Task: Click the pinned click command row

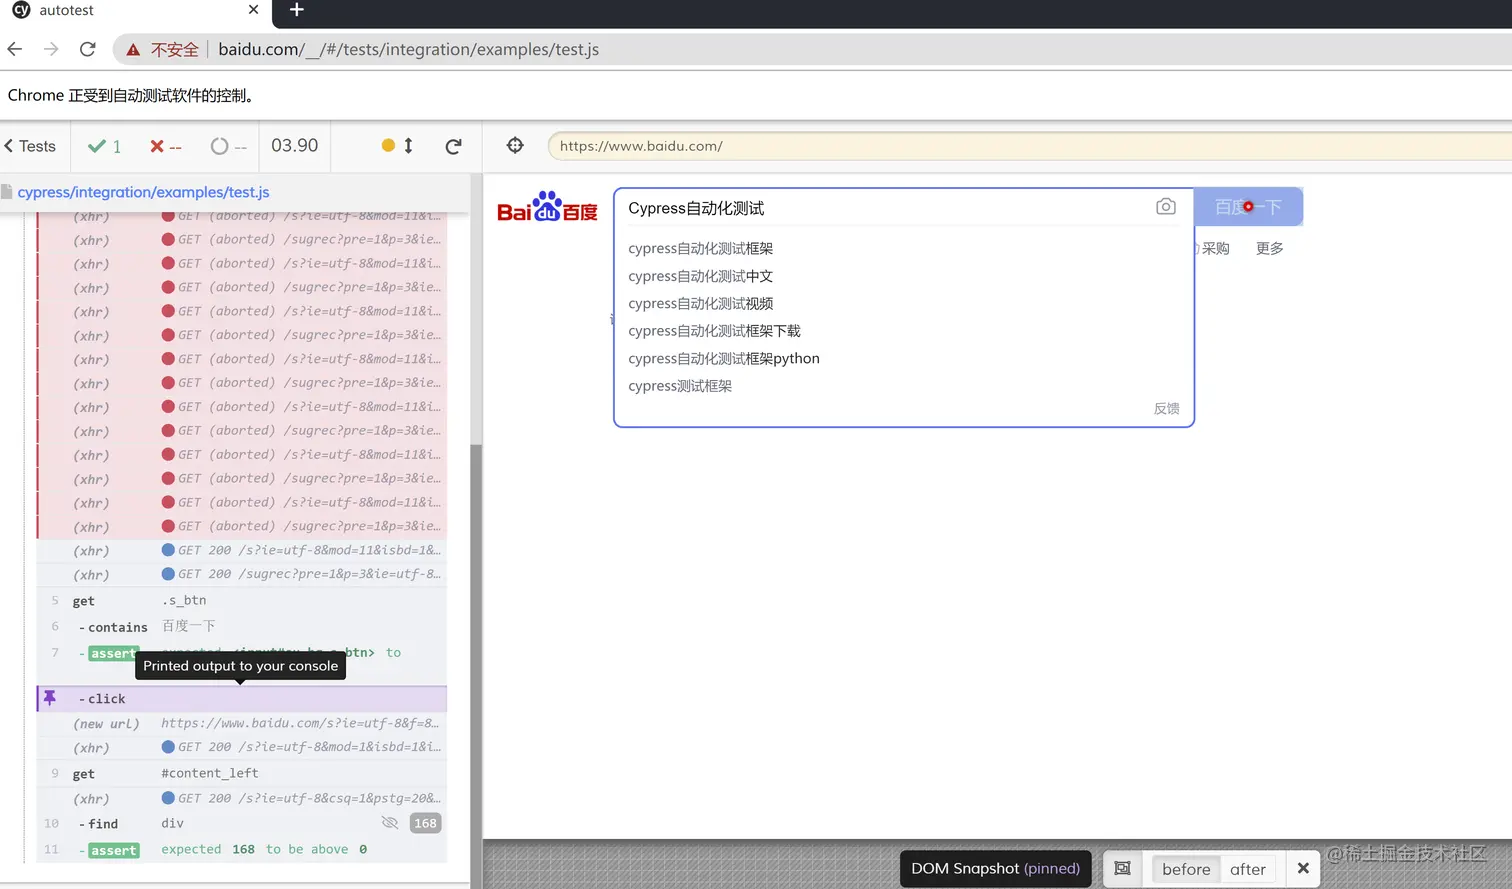Action: (x=242, y=698)
